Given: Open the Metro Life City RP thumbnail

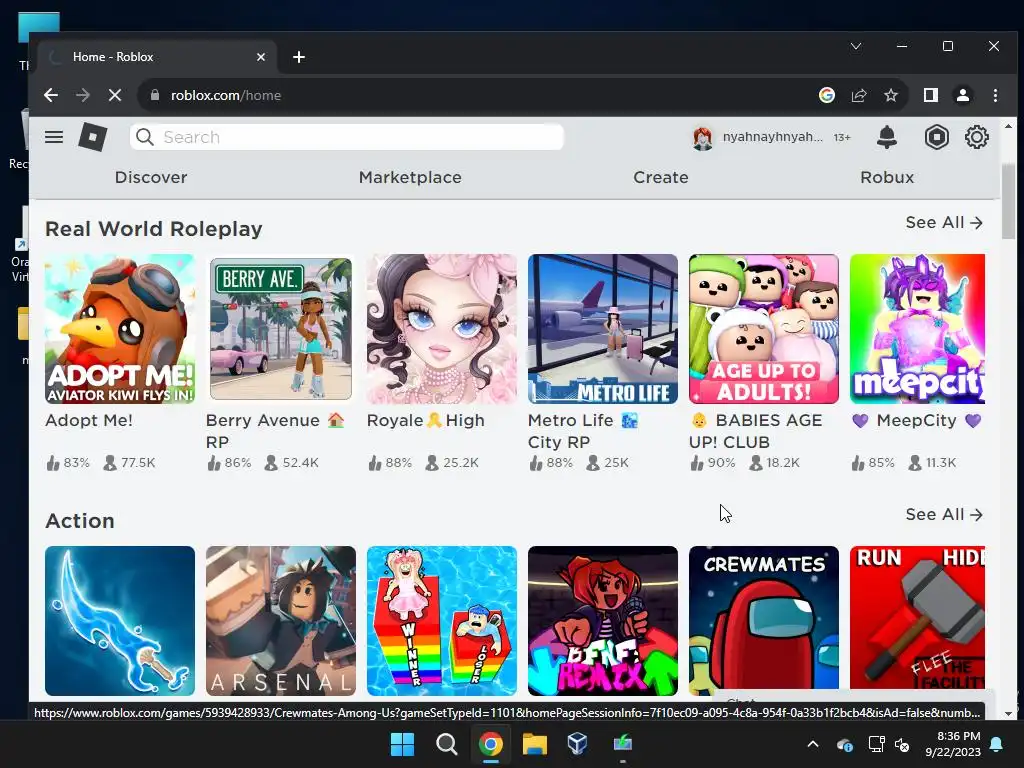Looking at the screenshot, I should 603,329.
